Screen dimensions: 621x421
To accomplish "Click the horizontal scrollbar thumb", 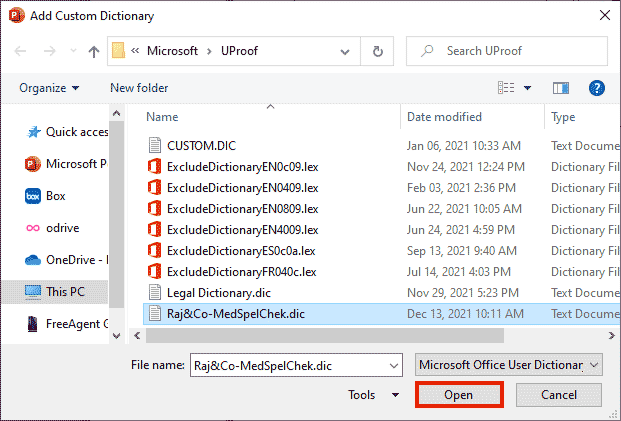I will coord(325,335).
